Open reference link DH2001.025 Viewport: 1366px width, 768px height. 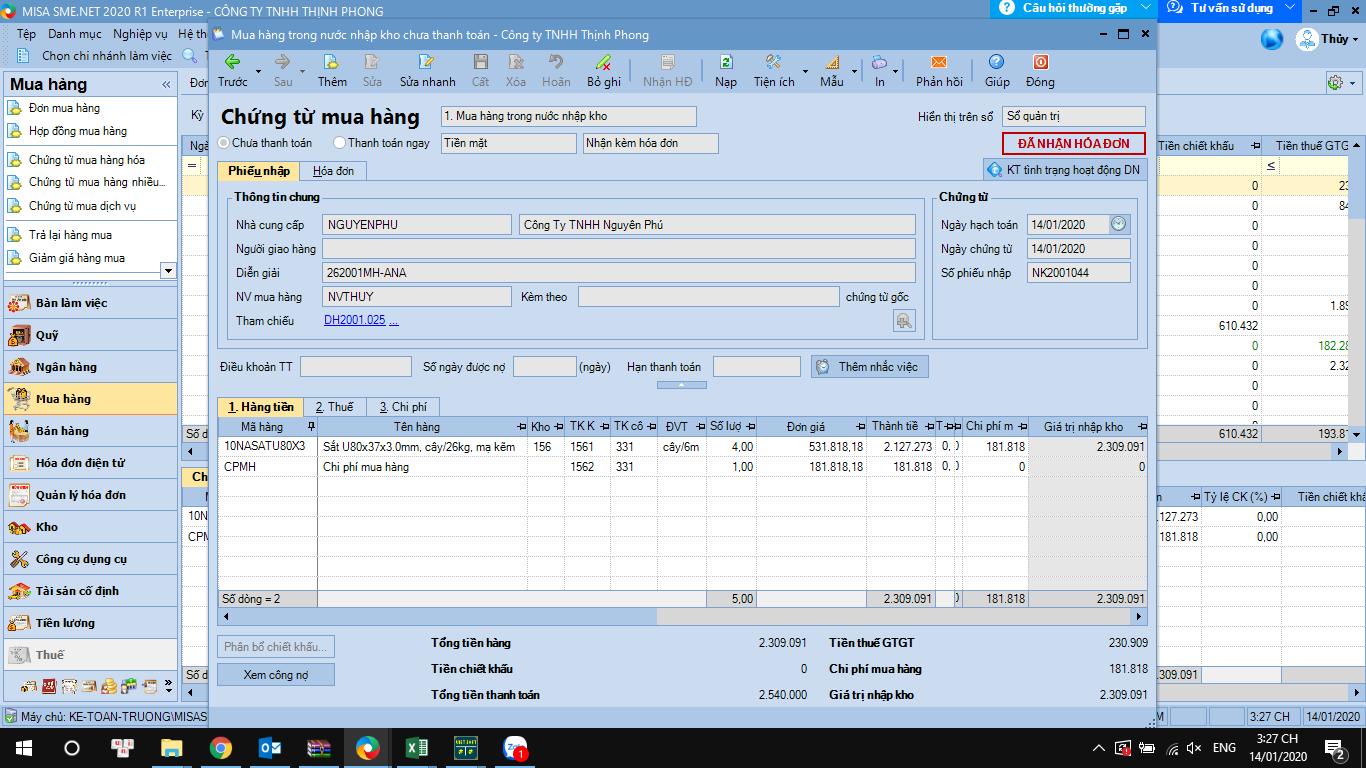[354, 321]
